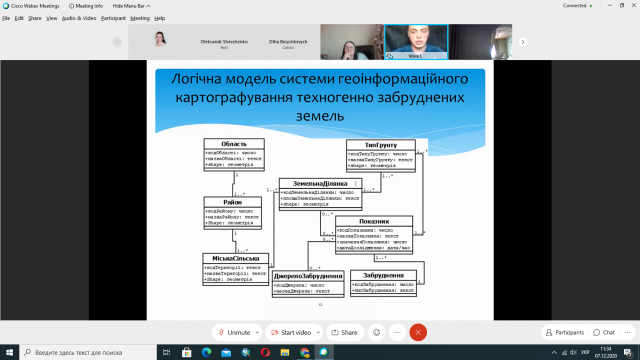Open the clock showing 11:34
The width and height of the screenshot is (640, 360).
pos(606,352)
